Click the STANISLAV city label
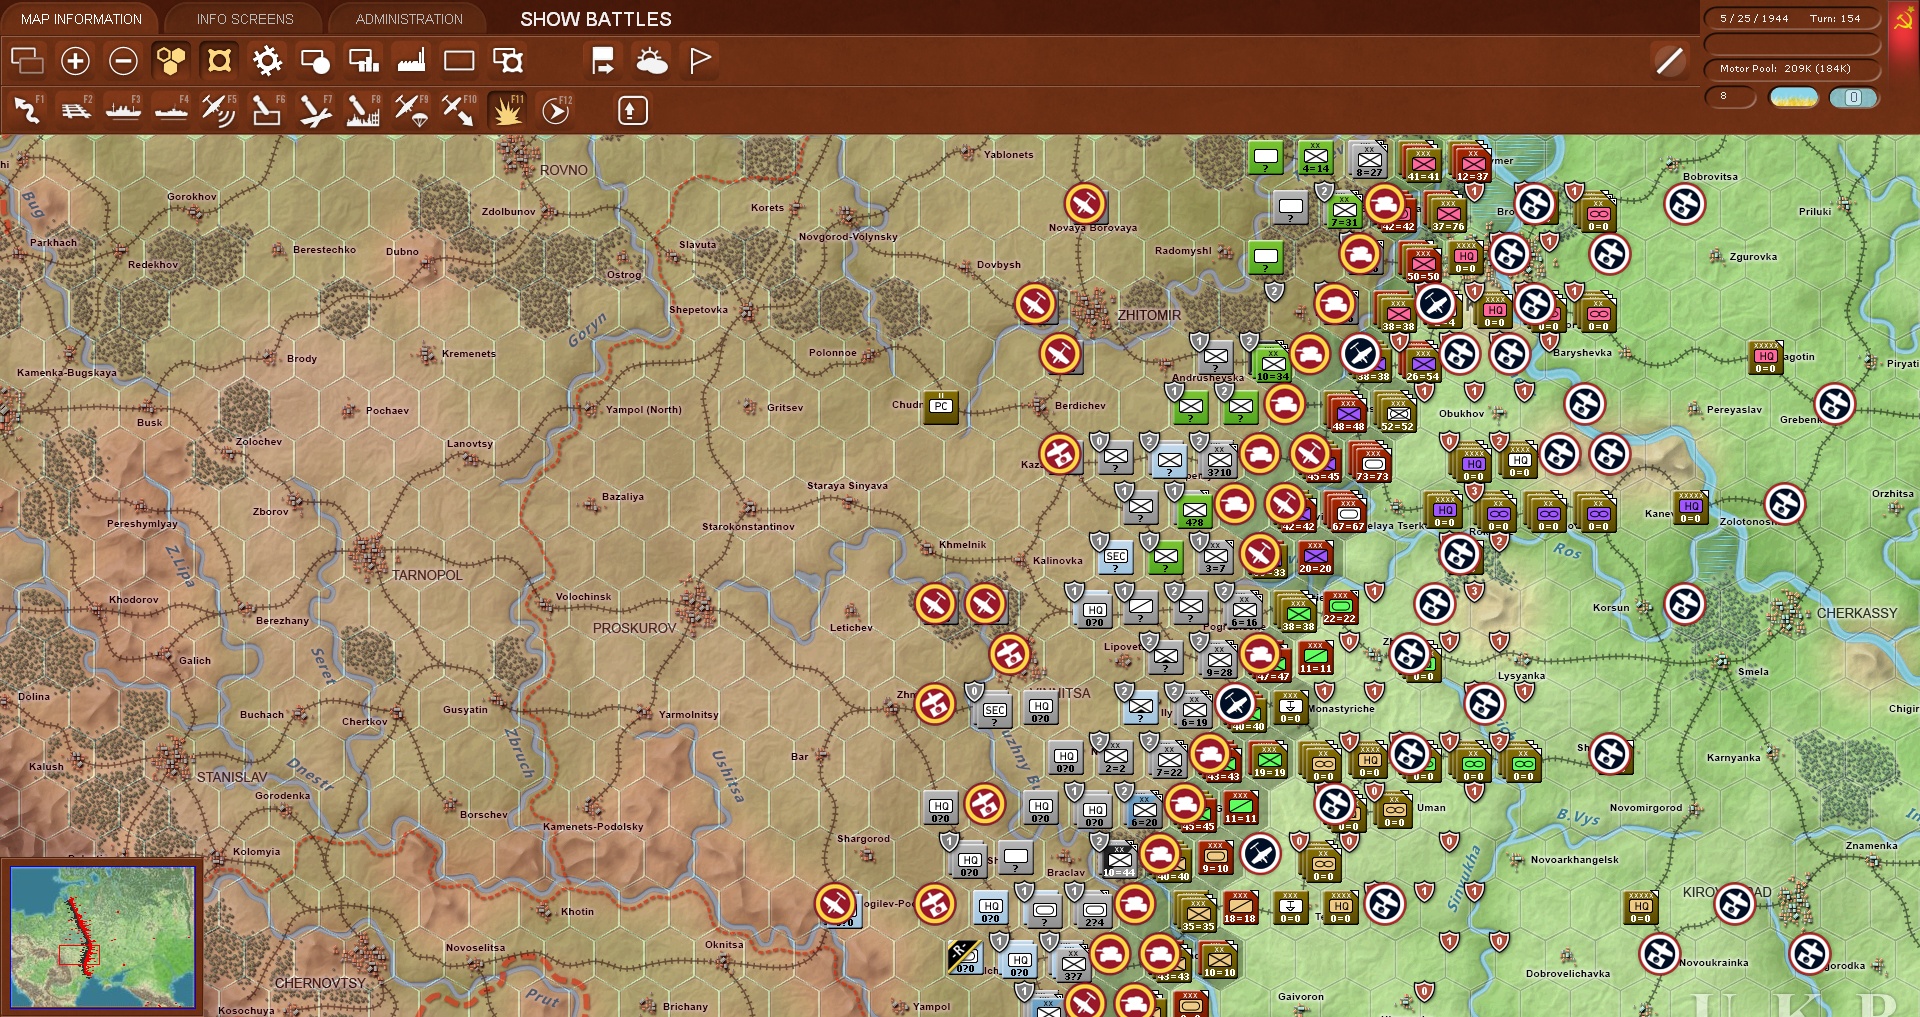 [x=232, y=777]
